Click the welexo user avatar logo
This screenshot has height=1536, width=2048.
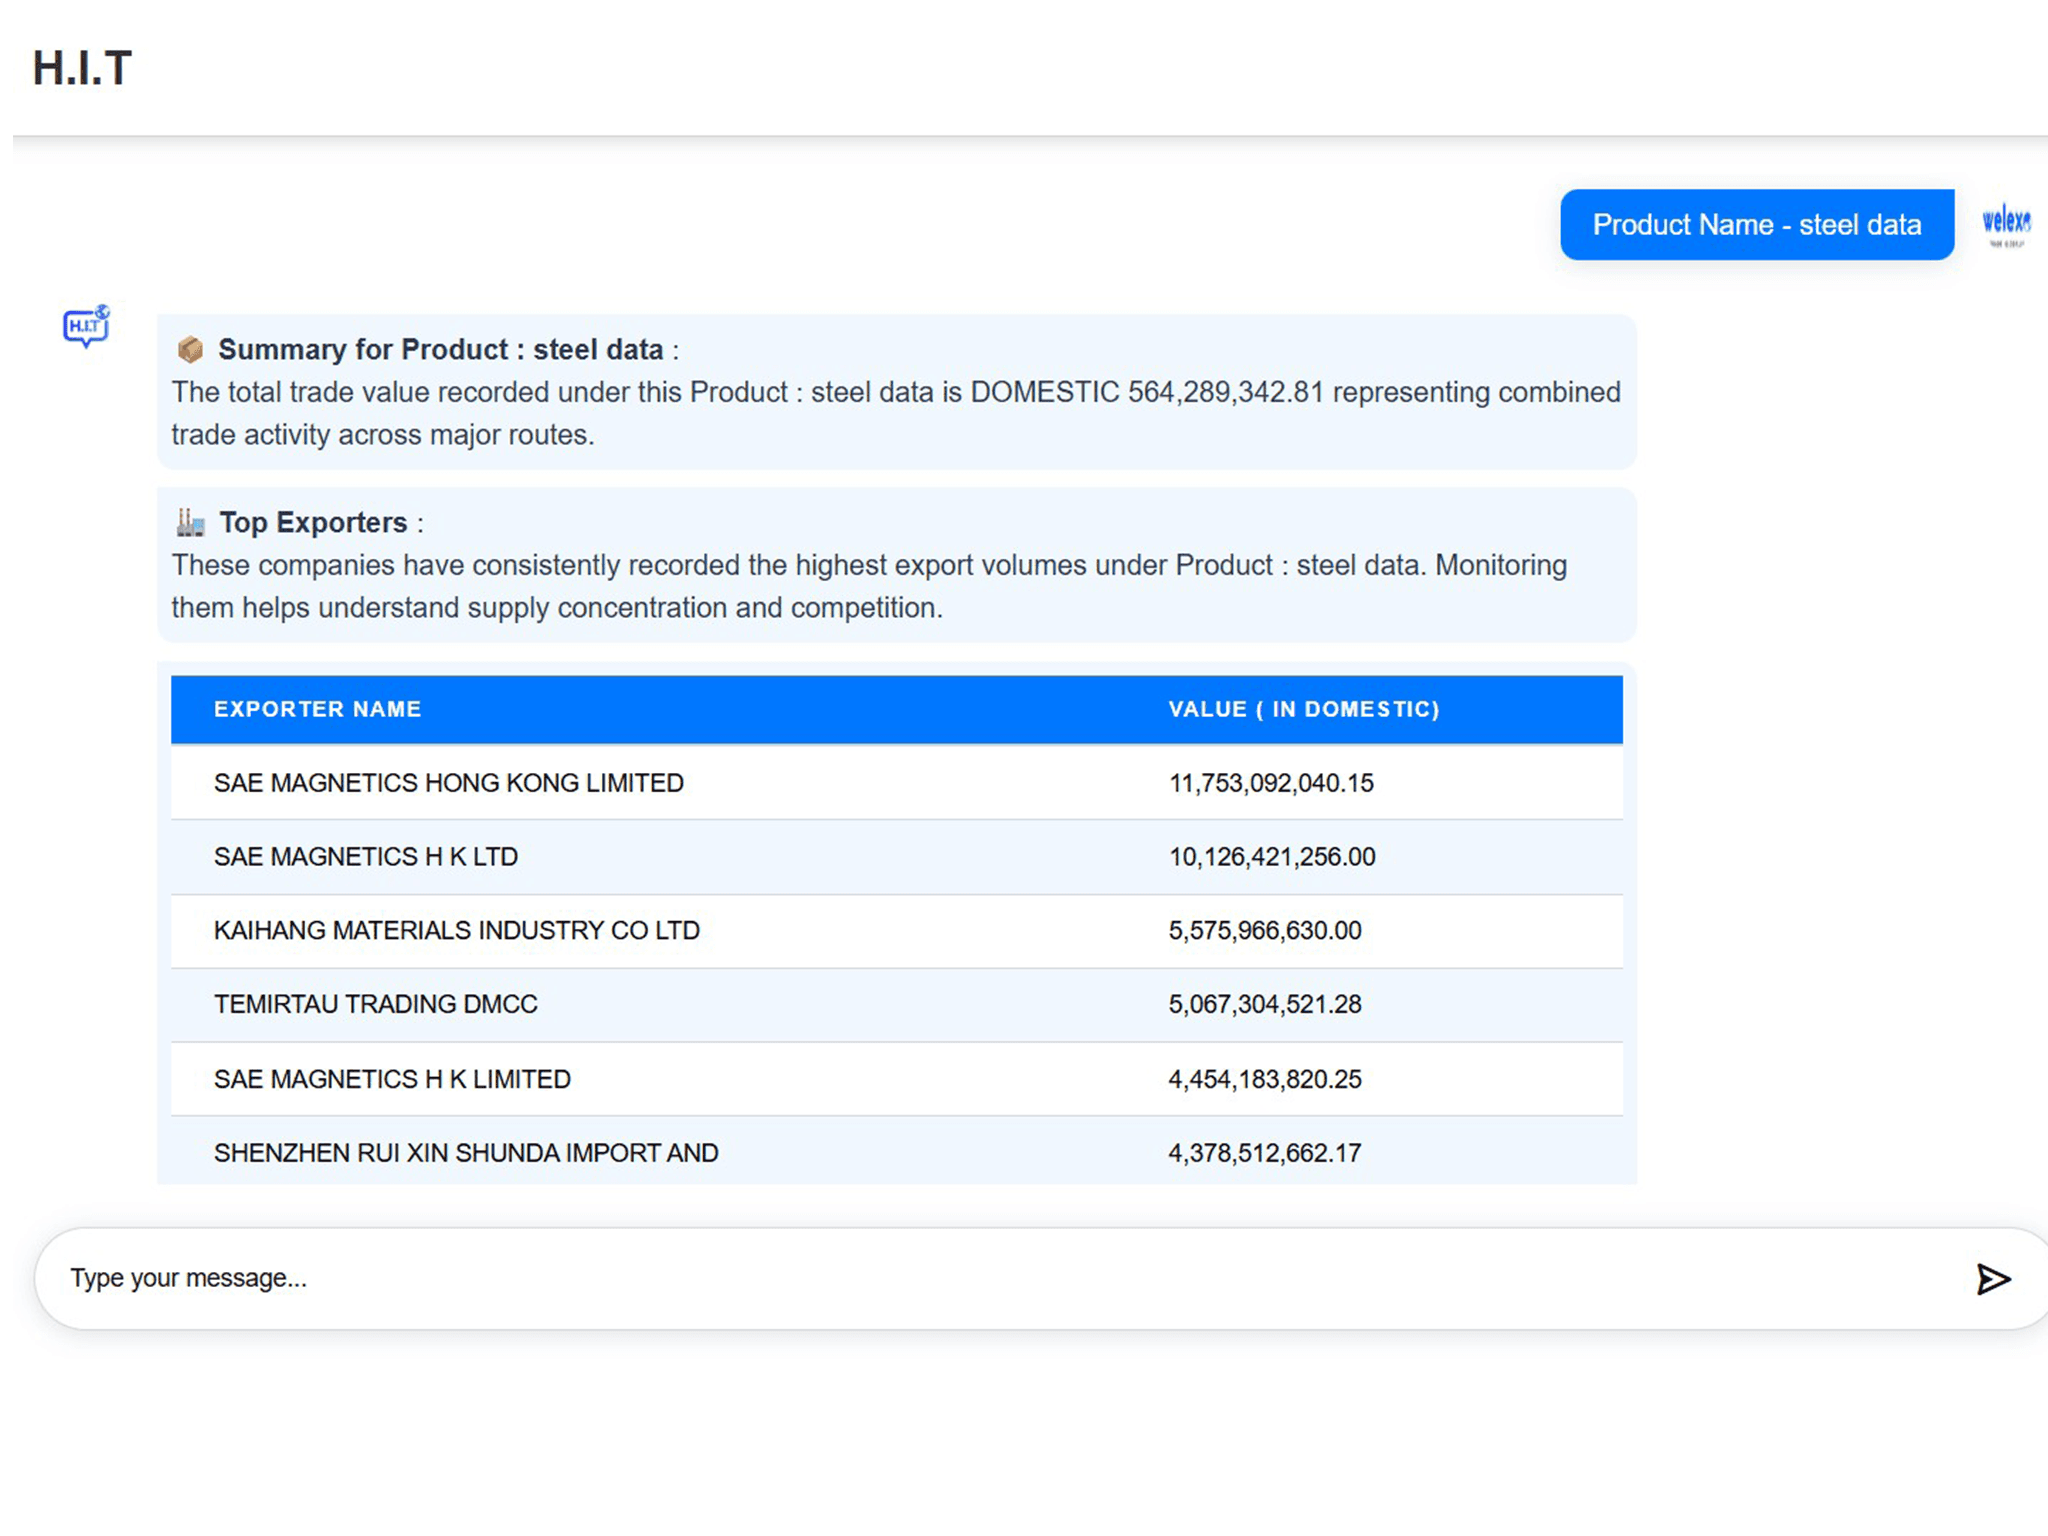tap(2005, 224)
